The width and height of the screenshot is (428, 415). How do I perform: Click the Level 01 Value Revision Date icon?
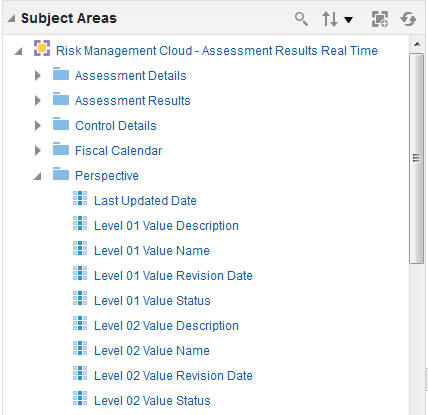coord(80,273)
